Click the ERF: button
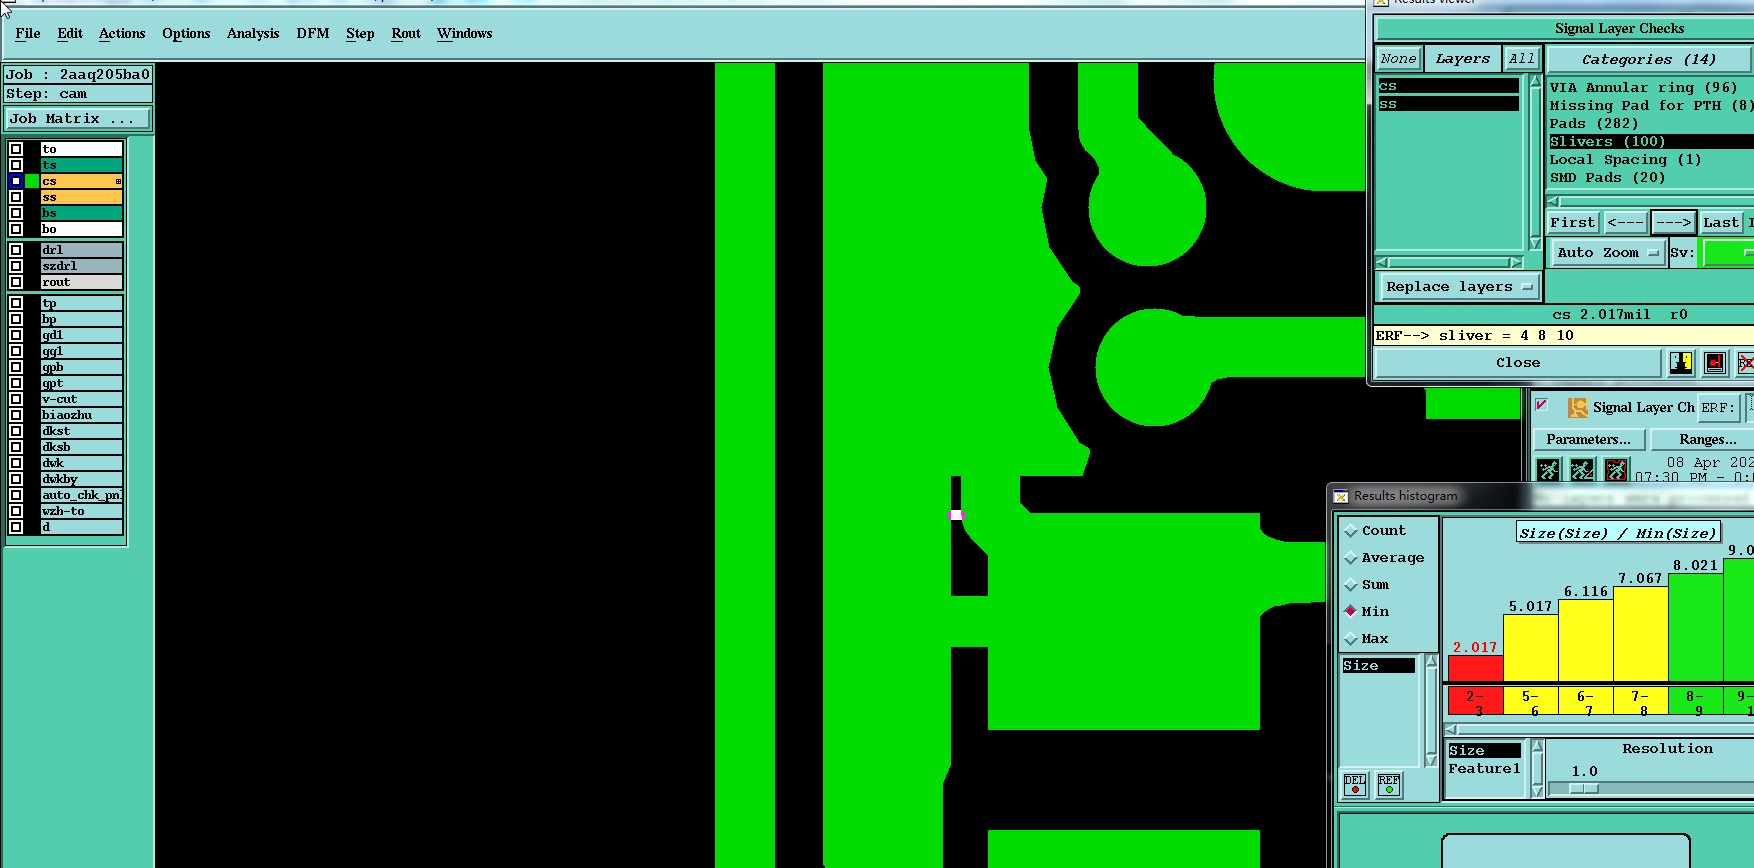Screen dimensions: 1754x868 coord(1718,408)
